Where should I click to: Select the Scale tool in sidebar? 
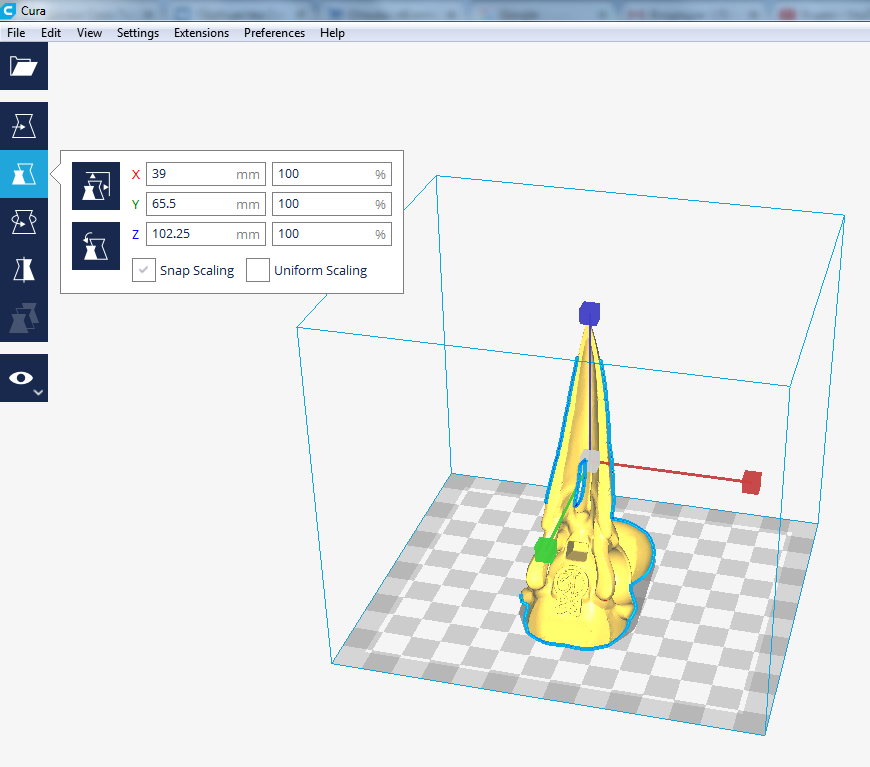click(x=23, y=175)
